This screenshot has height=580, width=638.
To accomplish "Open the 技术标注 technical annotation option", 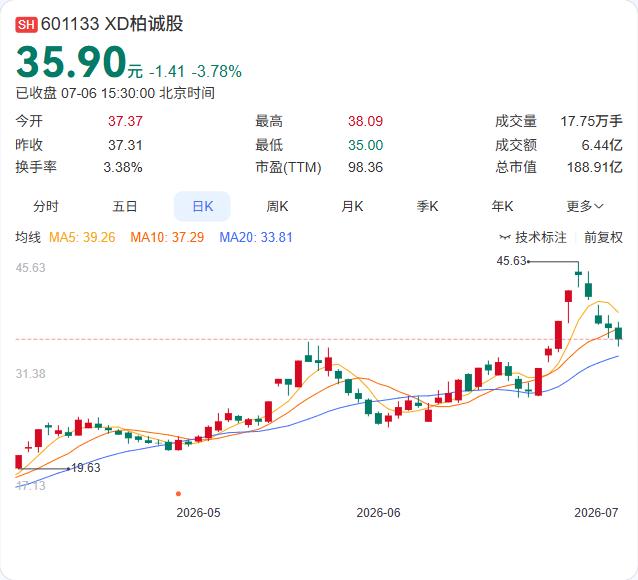I will click(533, 237).
